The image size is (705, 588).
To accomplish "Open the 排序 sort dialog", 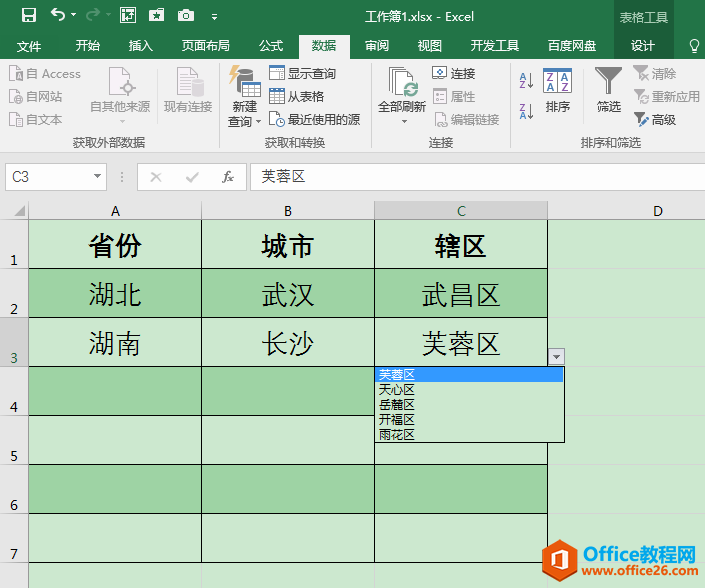I will pyautogui.click(x=558, y=90).
